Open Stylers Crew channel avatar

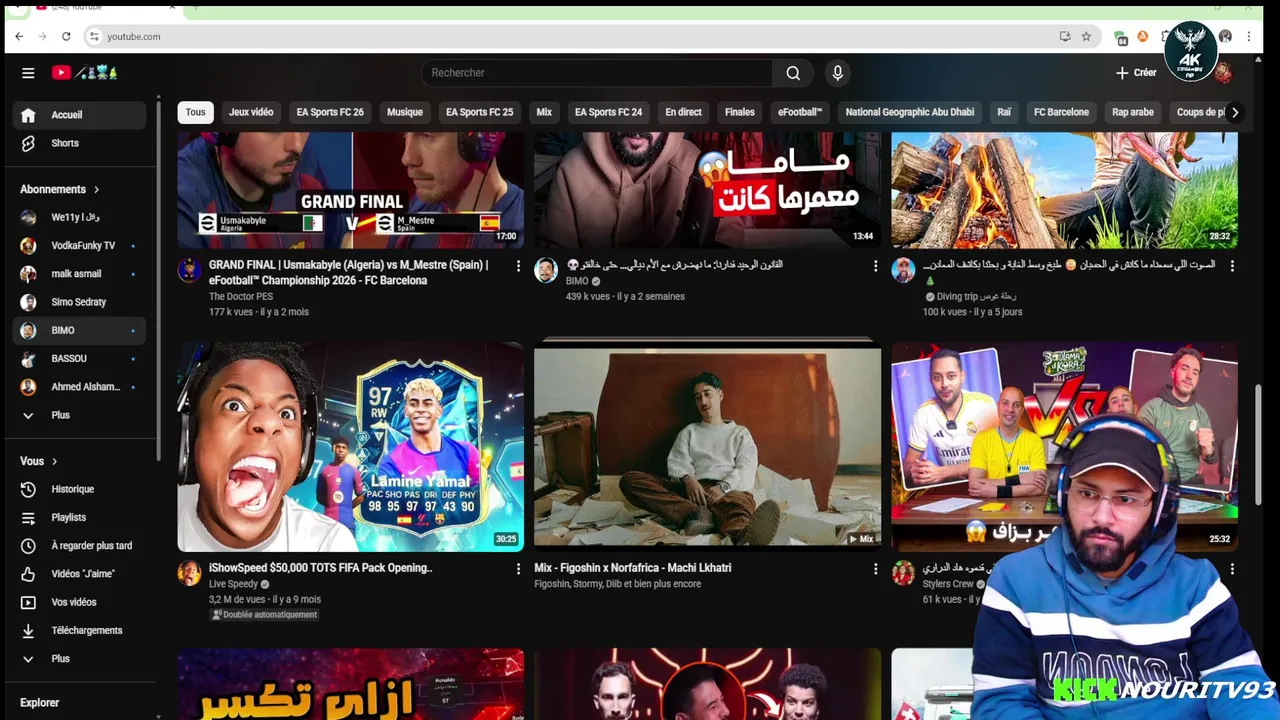[x=903, y=573]
